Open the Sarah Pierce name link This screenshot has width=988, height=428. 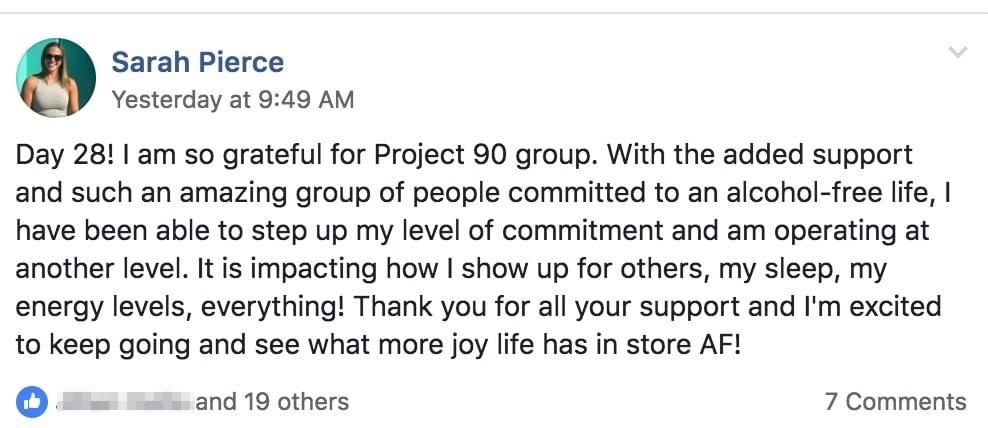coord(197,62)
